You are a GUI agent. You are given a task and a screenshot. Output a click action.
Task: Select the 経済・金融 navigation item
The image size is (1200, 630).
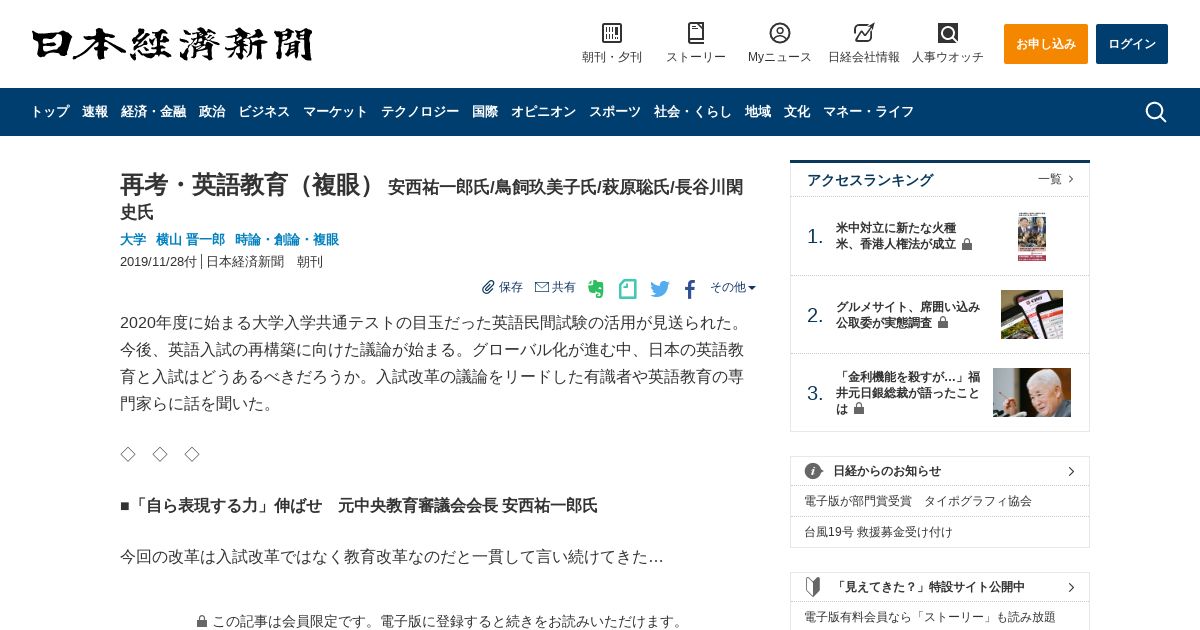153,112
